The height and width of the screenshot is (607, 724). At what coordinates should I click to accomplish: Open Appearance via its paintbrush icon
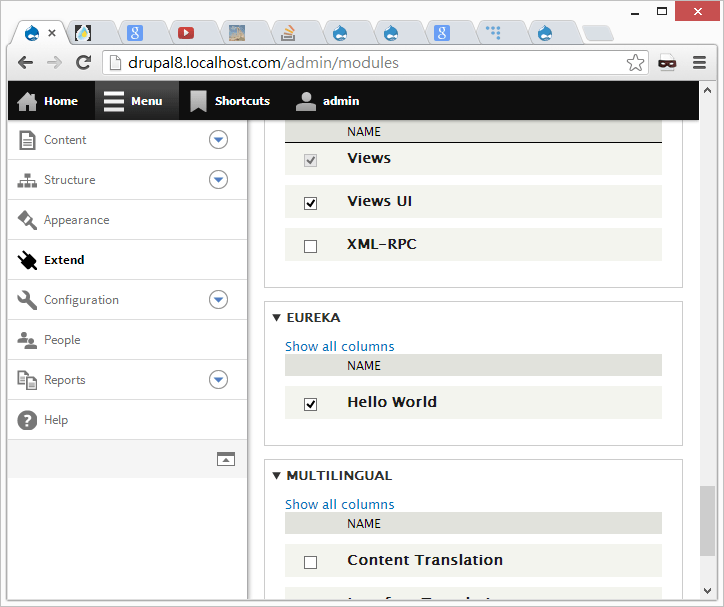pos(27,220)
